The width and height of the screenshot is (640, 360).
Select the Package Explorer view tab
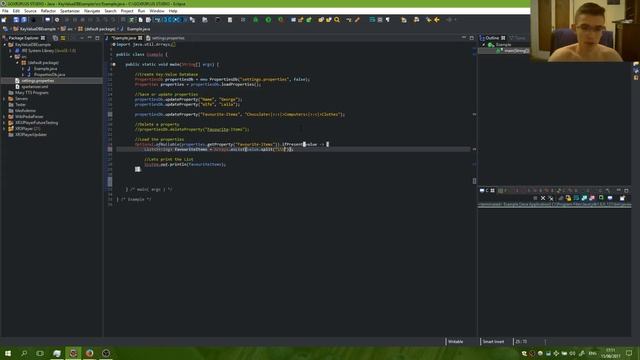click(23, 38)
